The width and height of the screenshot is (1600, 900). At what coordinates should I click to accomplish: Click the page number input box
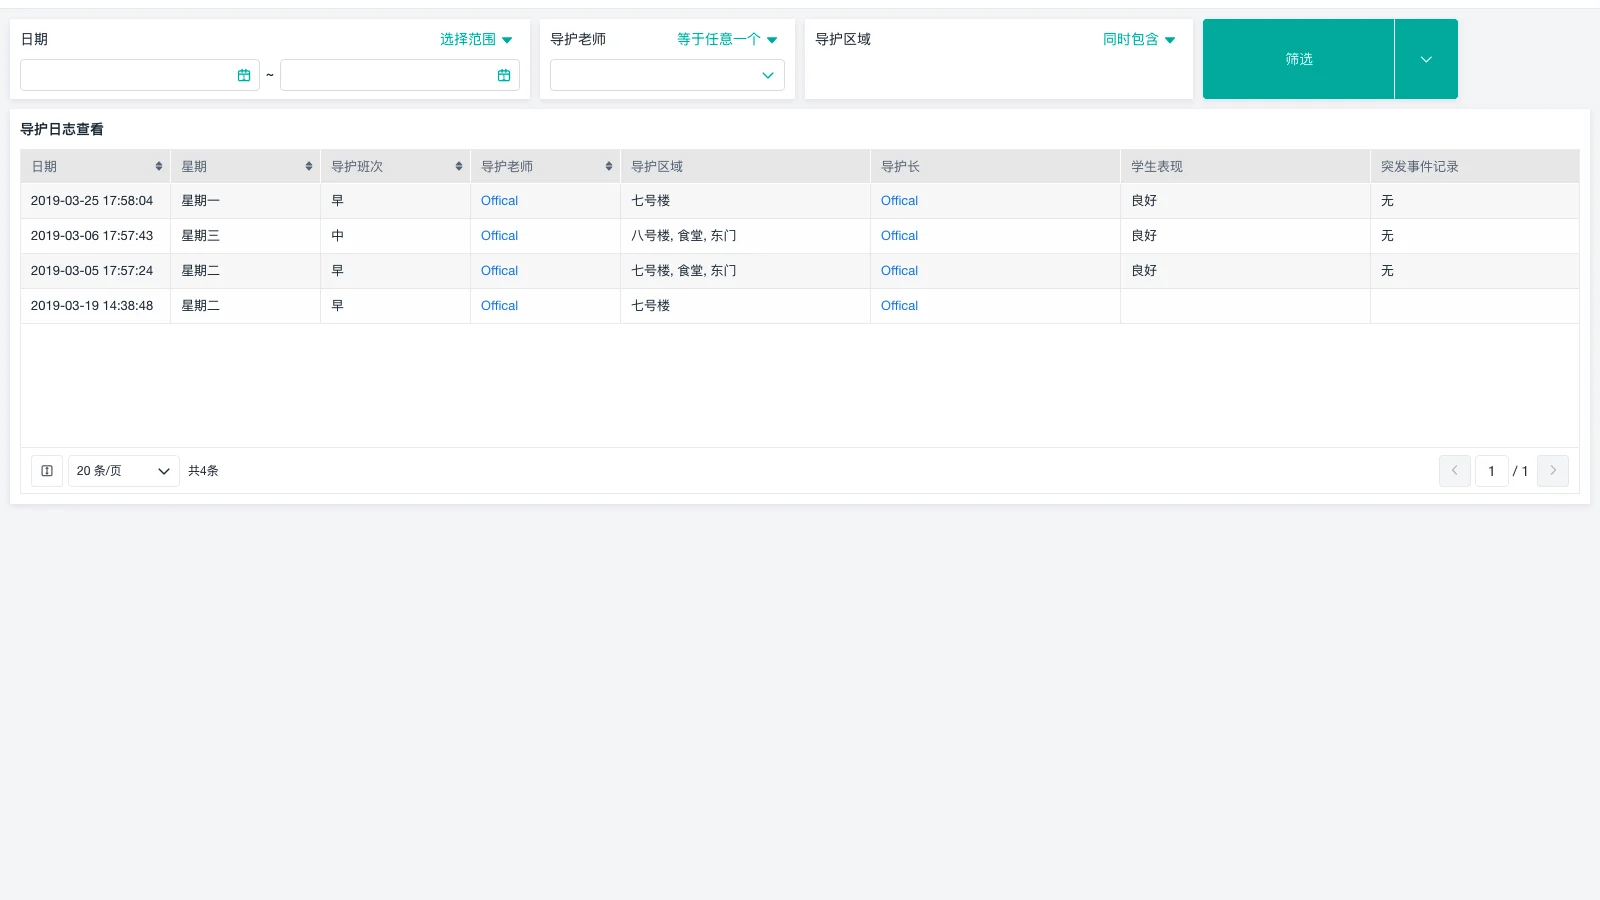click(1491, 471)
